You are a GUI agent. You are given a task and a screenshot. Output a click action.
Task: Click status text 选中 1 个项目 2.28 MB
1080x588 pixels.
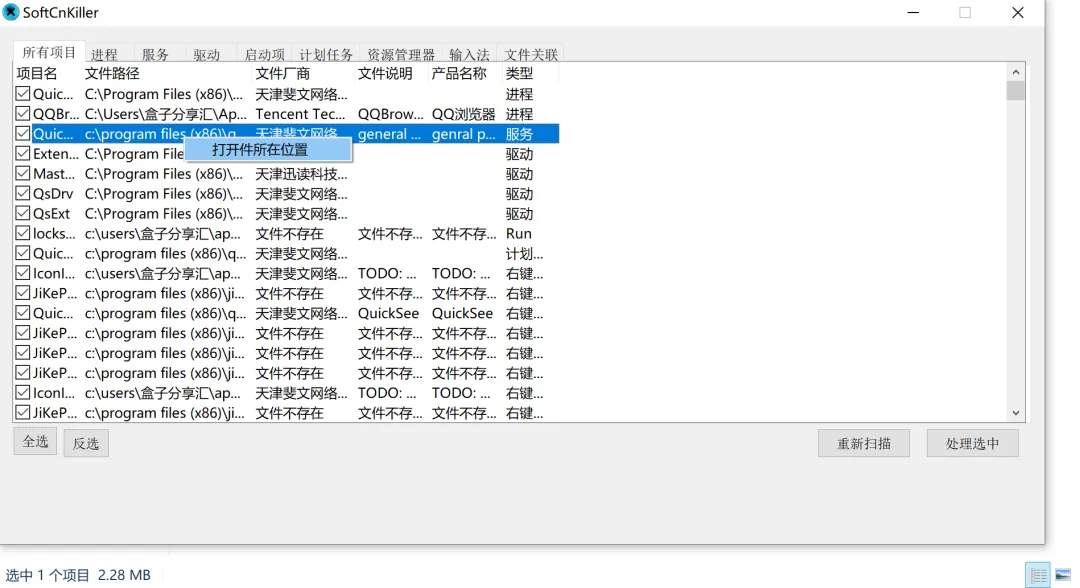click(78, 575)
